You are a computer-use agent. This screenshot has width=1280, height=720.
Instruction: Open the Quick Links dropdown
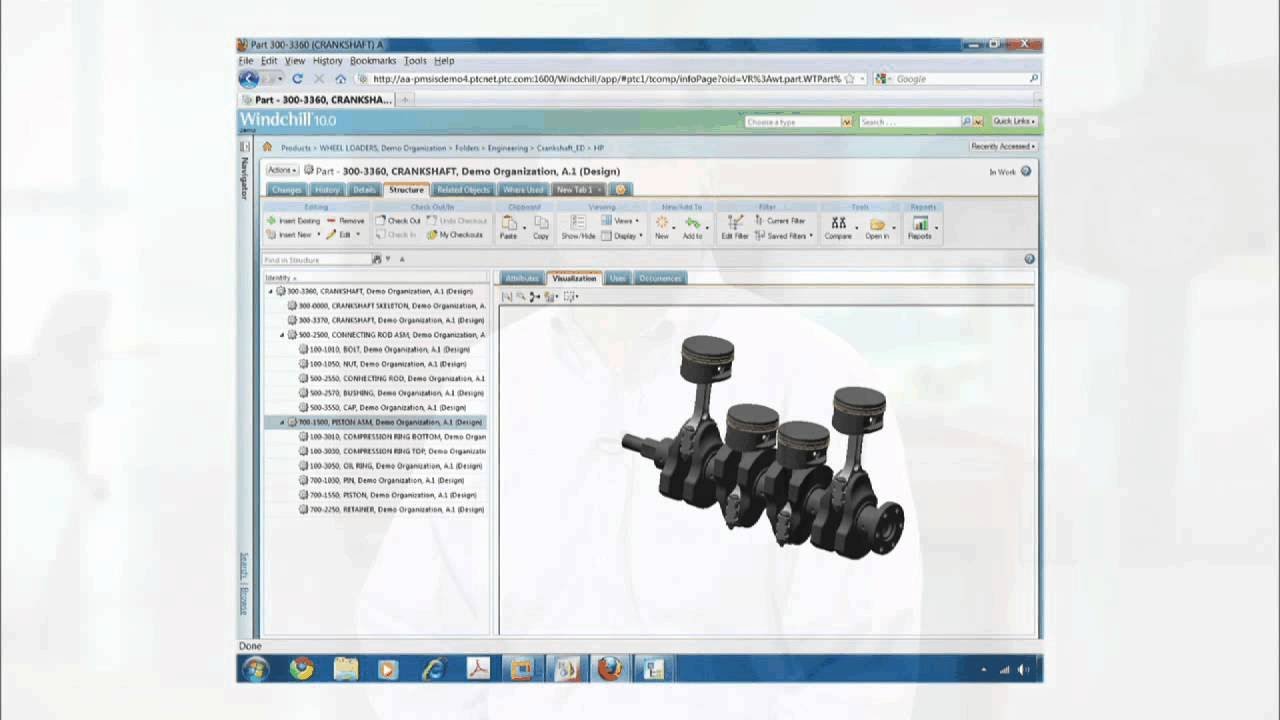coord(1014,121)
